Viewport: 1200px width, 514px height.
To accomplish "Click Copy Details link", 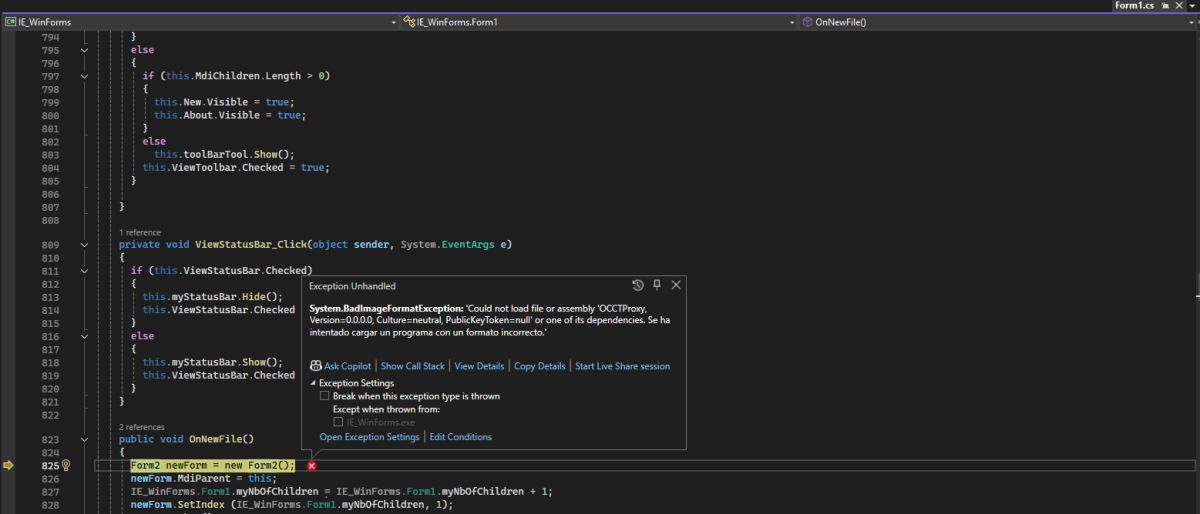I will [540, 366].
